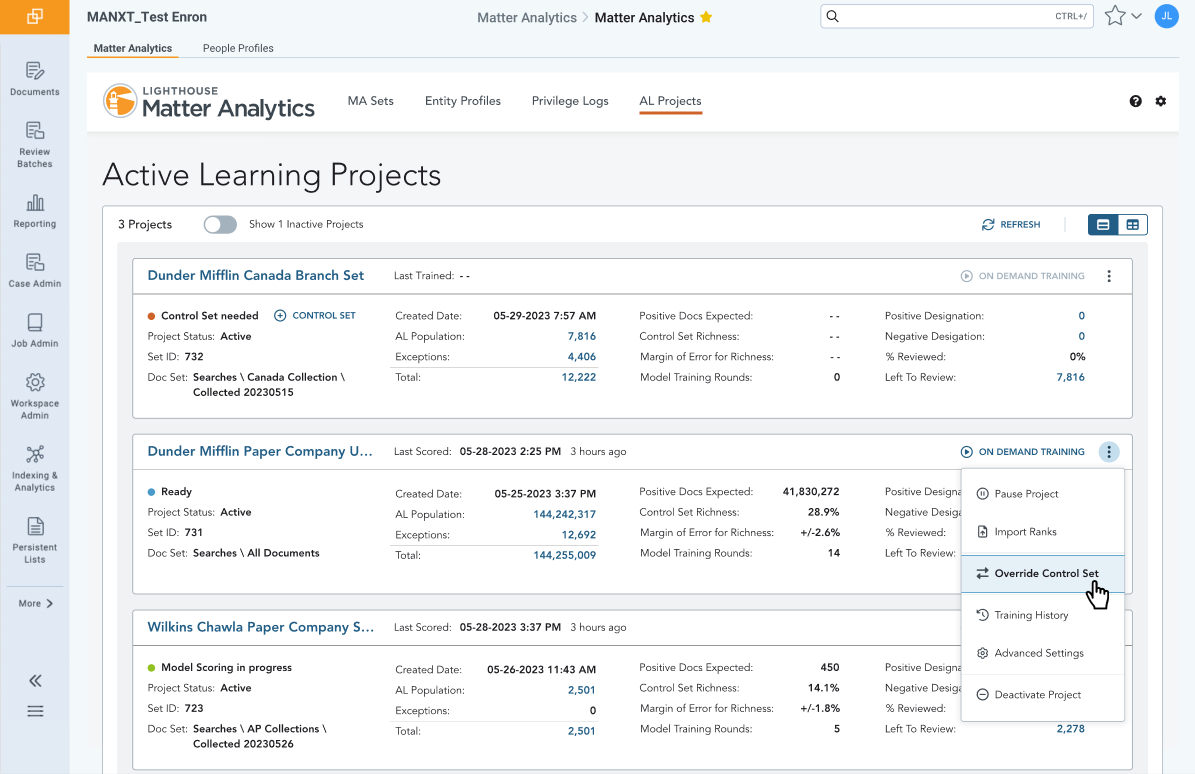Click the Lighthouse Matter Analytics logo
The height and width of the screenshot is (774, 1195).
[x=209, y=101]
